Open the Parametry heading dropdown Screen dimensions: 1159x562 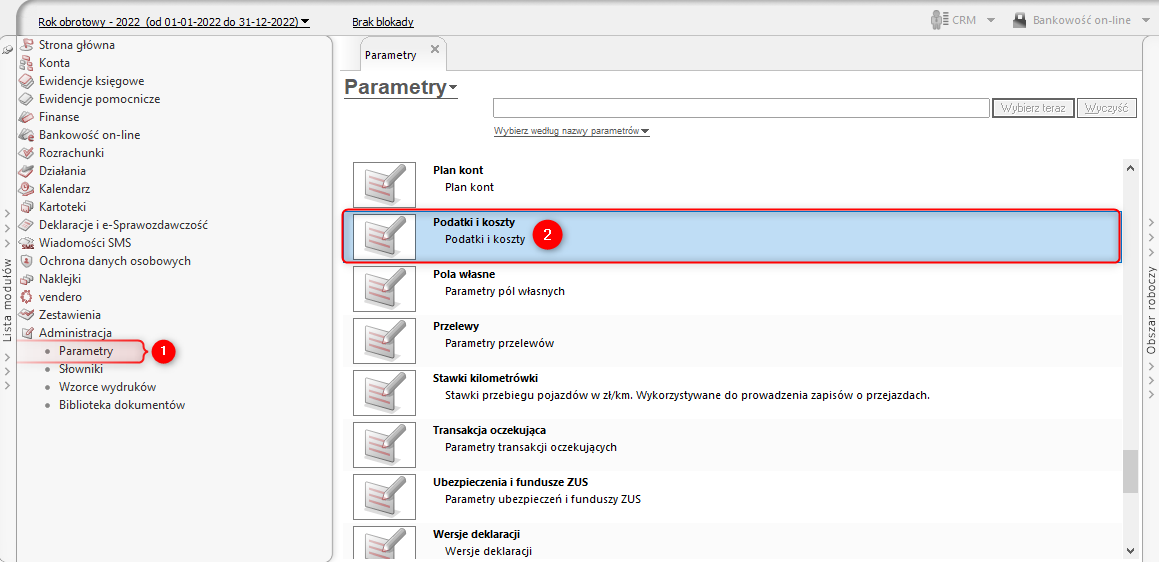[x=452, y=88]
